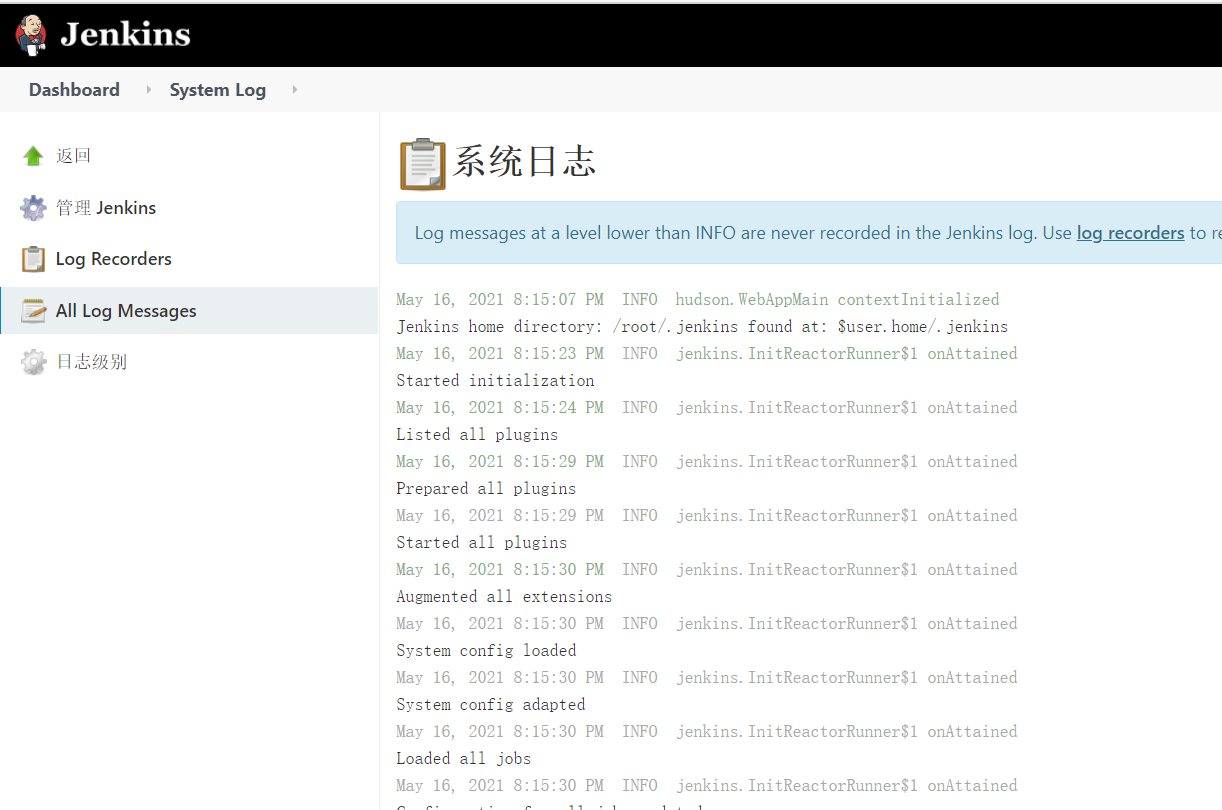Viewport: 1222px width, 810px height.
Task: Click the Prepared all plugins log message
Action: (x=486, y=489)
